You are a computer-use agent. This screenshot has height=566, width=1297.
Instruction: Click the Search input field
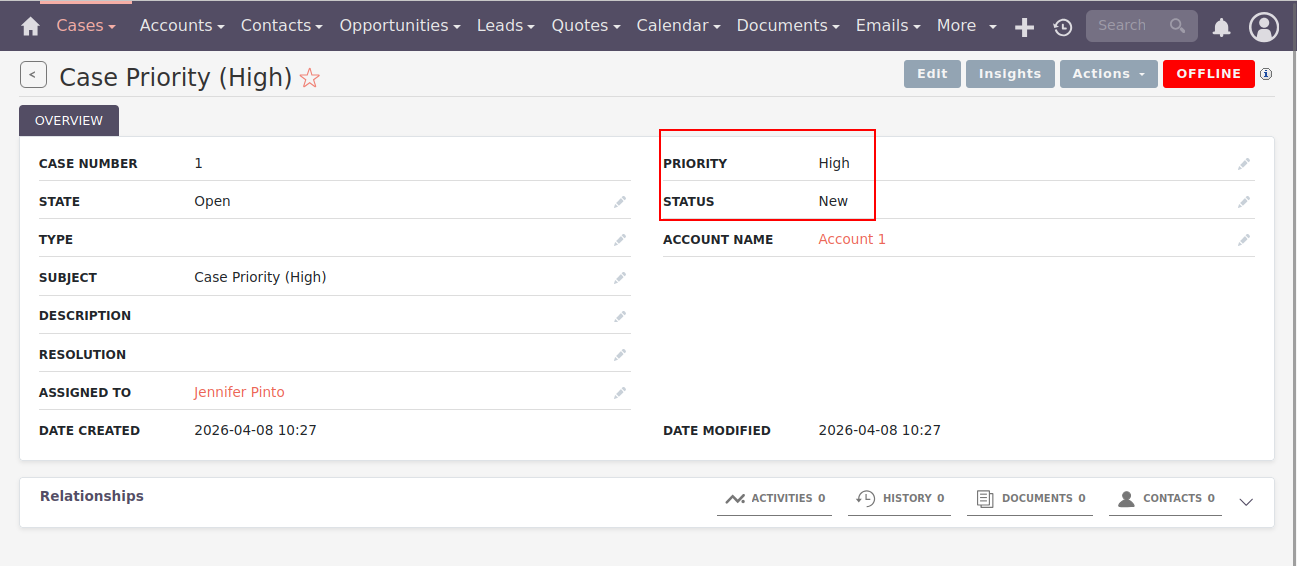point(1130,26)
